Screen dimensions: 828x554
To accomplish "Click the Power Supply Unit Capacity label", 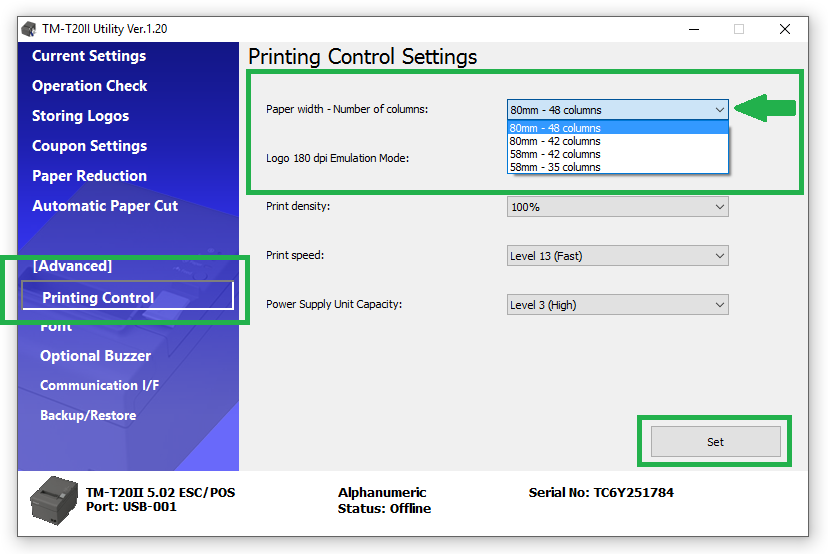I will (334, 304).
